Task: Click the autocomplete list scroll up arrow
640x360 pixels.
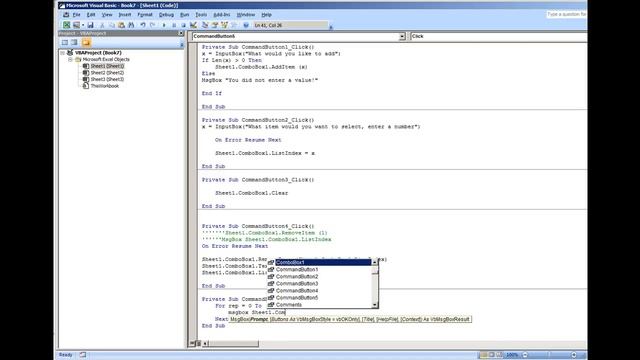Action: coord(375,262)
